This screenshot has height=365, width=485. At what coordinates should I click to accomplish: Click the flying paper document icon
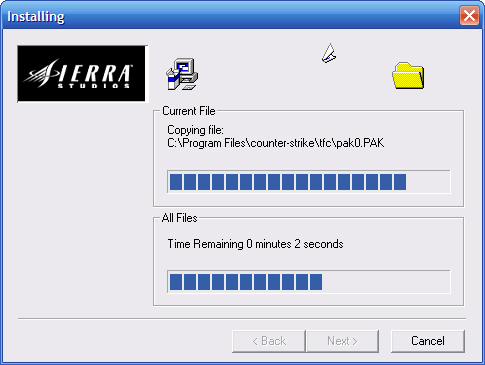(329, 53)
